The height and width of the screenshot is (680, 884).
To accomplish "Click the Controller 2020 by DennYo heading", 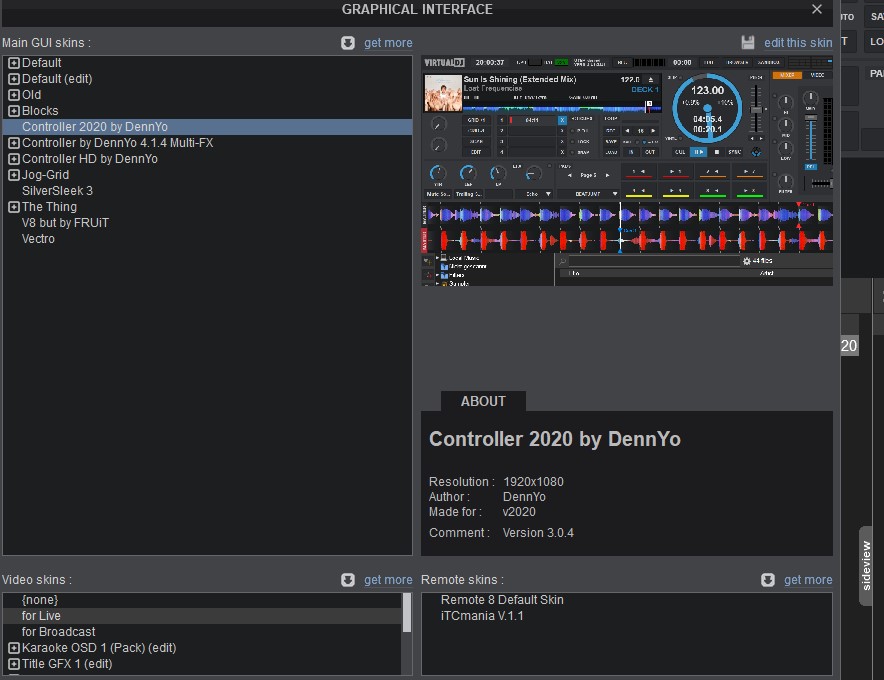I will click(555, 439).
